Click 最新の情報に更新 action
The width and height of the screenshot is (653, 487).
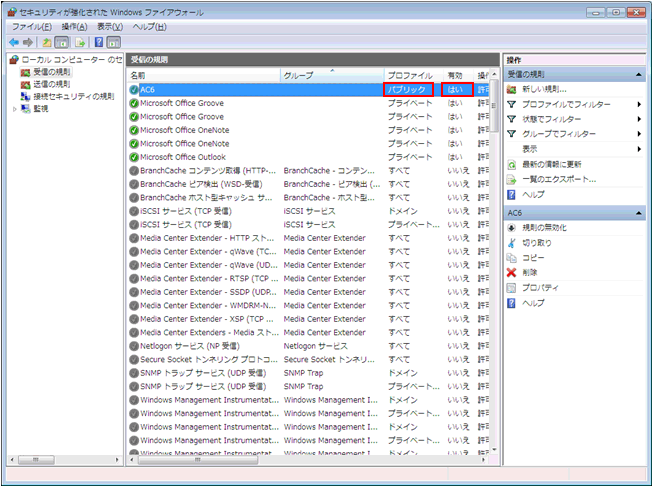[x=552, y=165]
